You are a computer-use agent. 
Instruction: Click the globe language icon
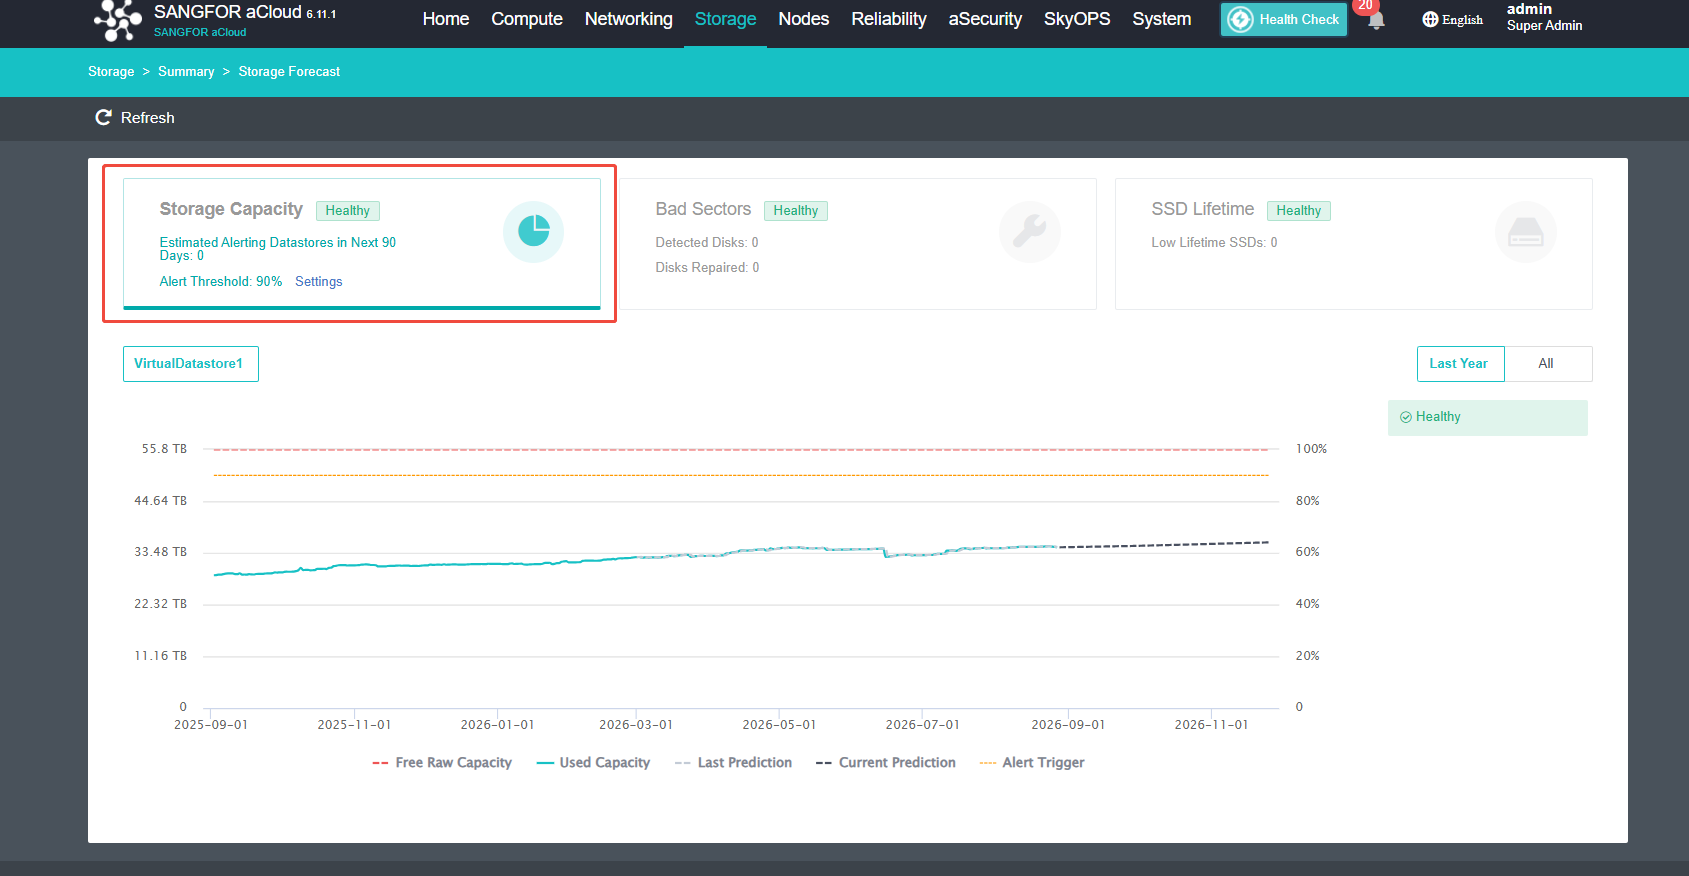click(1430, 19)
